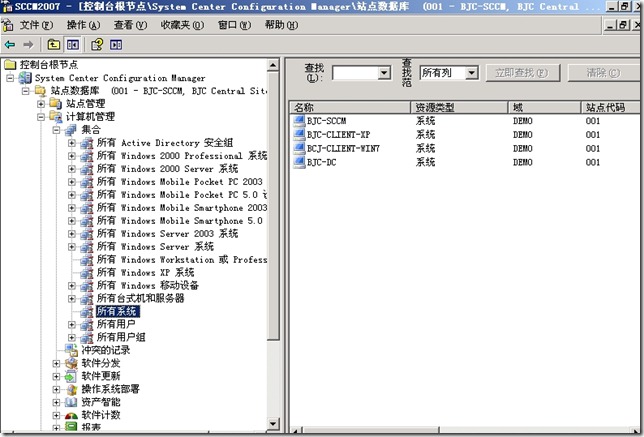The height and width of the screenshot is (437, 644).
Task: Collapse the 集合 tree node
Action: [56, 130]
